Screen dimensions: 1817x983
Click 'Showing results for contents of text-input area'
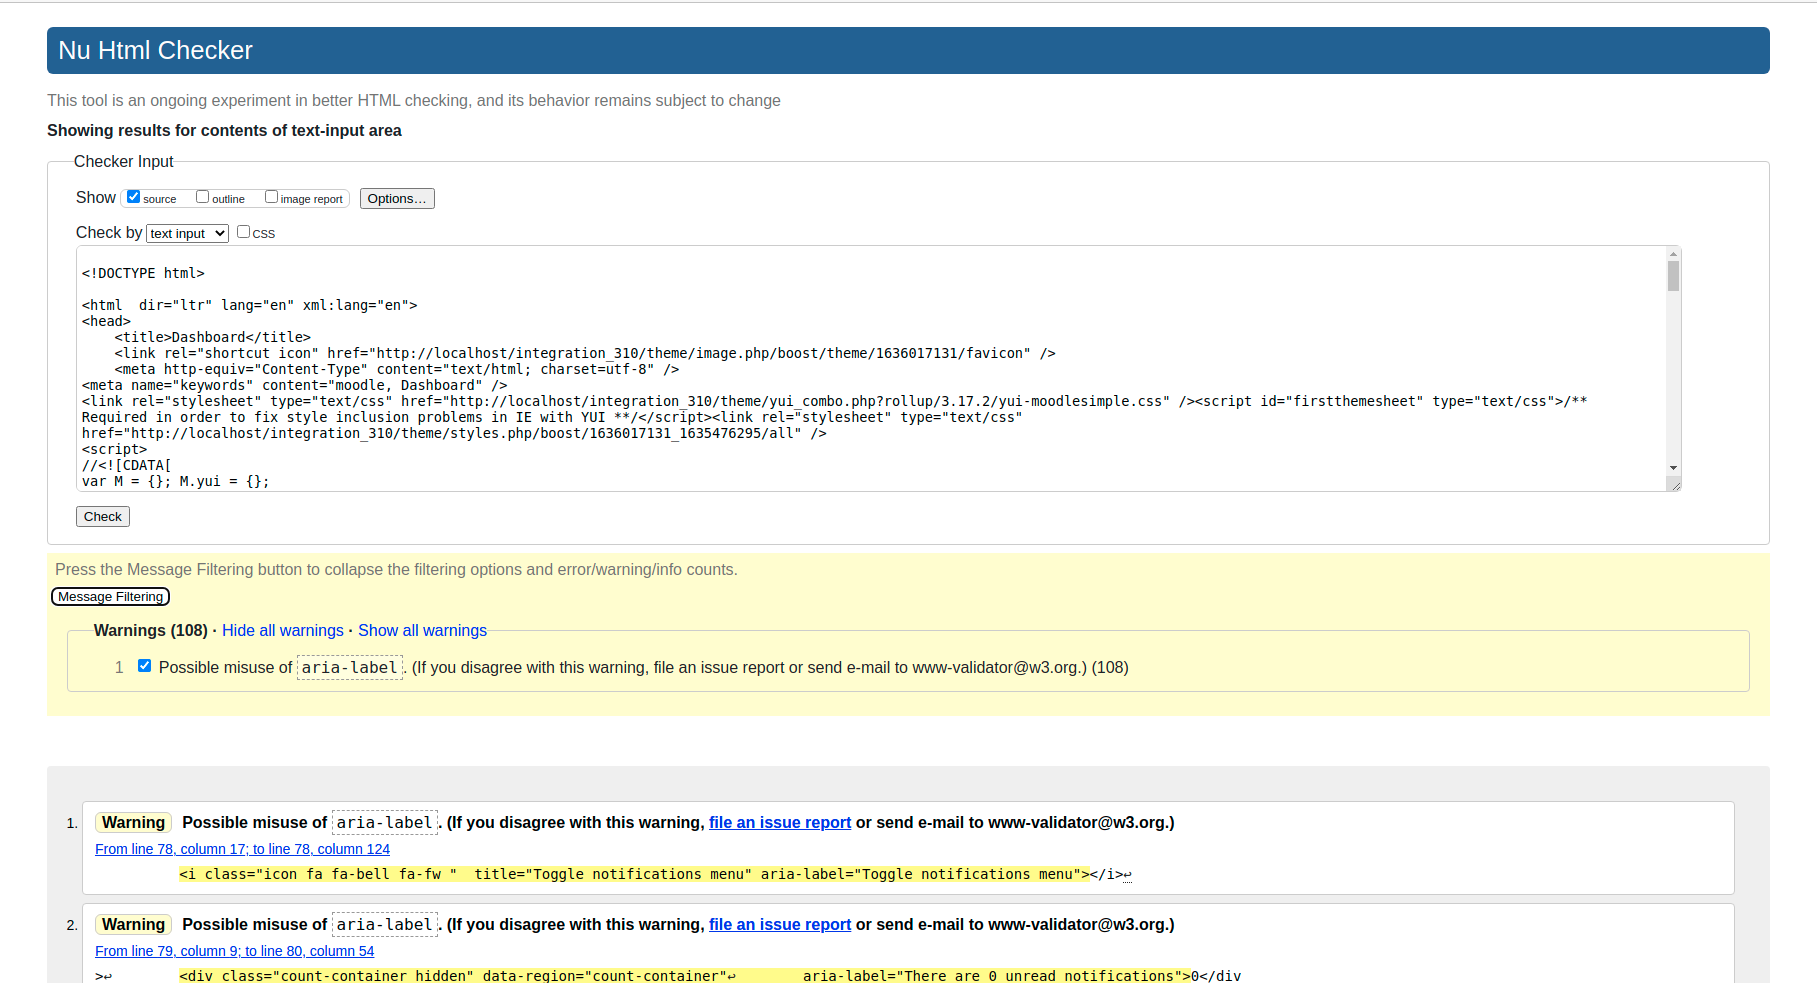224,131
